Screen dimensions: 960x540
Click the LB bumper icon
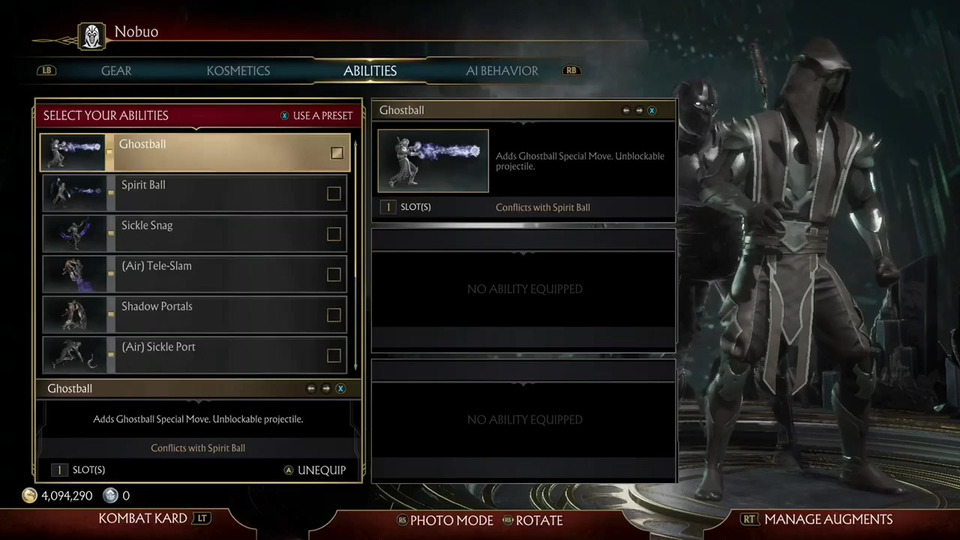(47, 70)
